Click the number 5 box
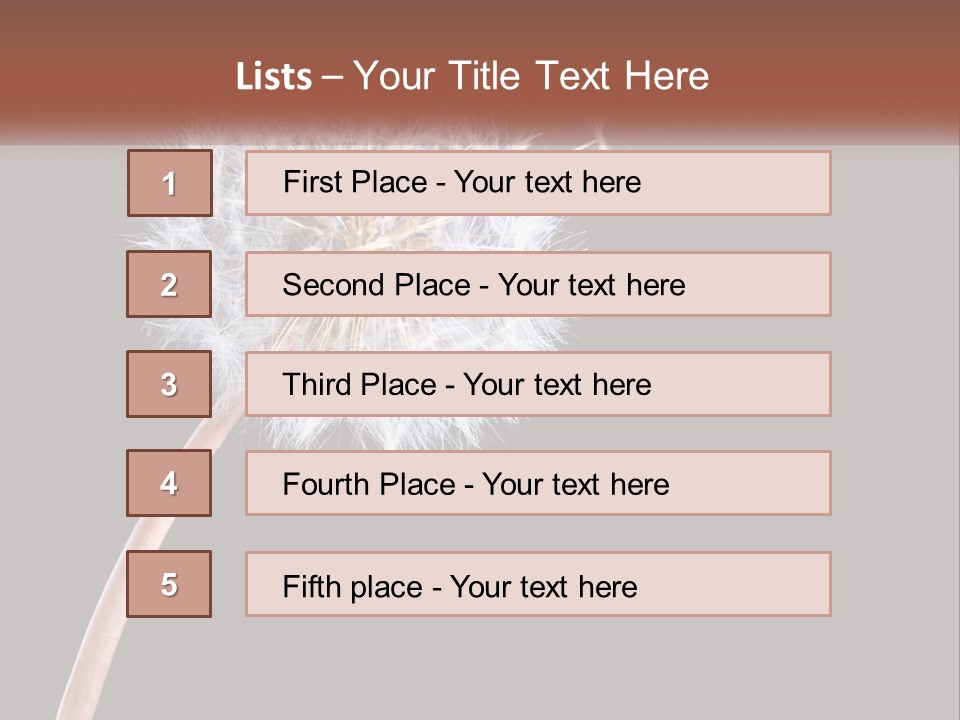 pyautogui.click(x=169, y=584)
